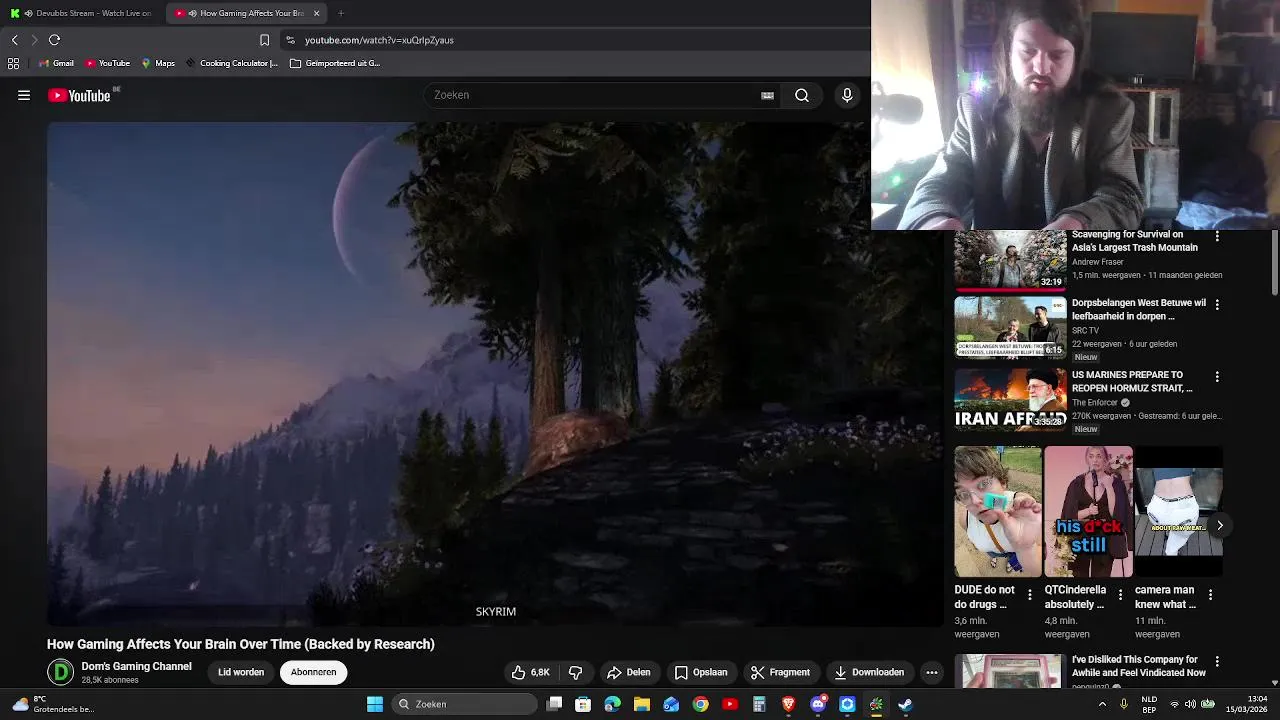Viewport: 1280px width, 720px height.
Task: Reload the page
Action: pos(54,40)
